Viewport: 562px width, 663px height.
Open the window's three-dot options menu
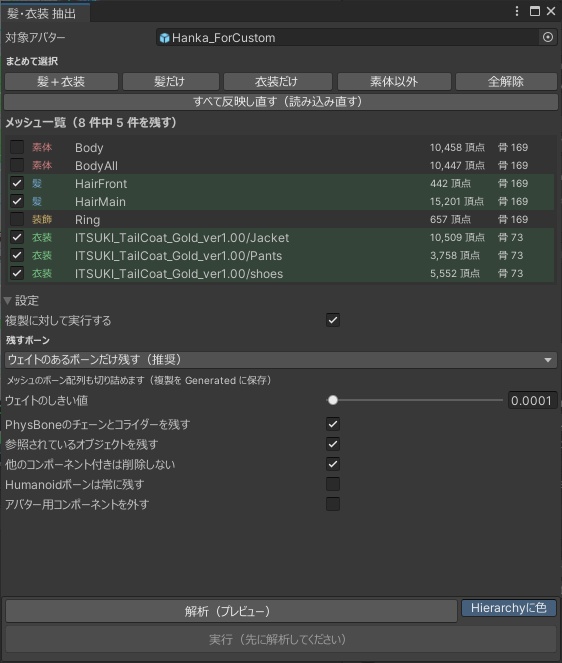pyautogui.click(x=517, y=11)
